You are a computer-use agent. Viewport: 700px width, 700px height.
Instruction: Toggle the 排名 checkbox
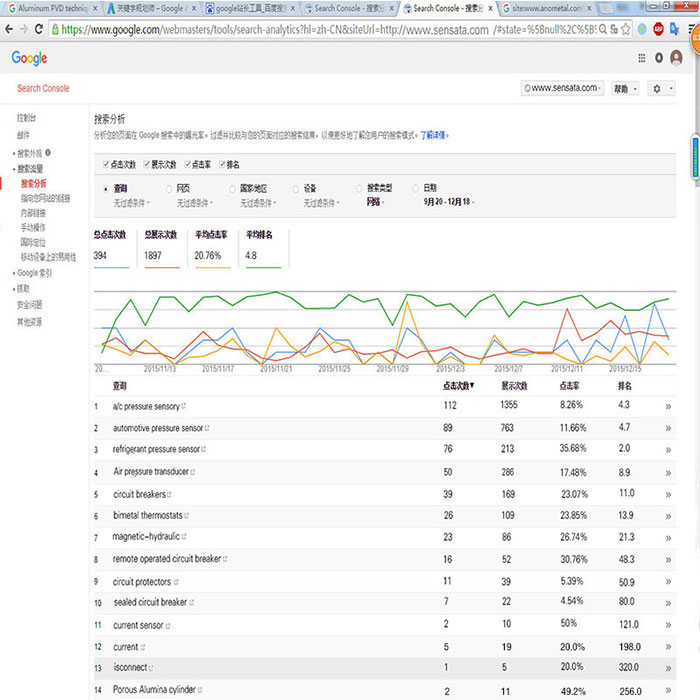click(x=222, y=164)
